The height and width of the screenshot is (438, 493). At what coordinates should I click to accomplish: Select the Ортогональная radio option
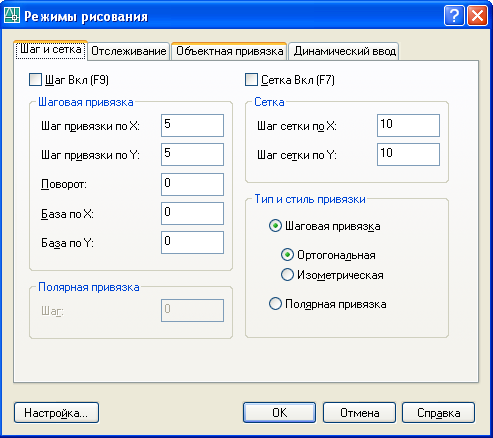pyautogui.click(x=287, y=255)
